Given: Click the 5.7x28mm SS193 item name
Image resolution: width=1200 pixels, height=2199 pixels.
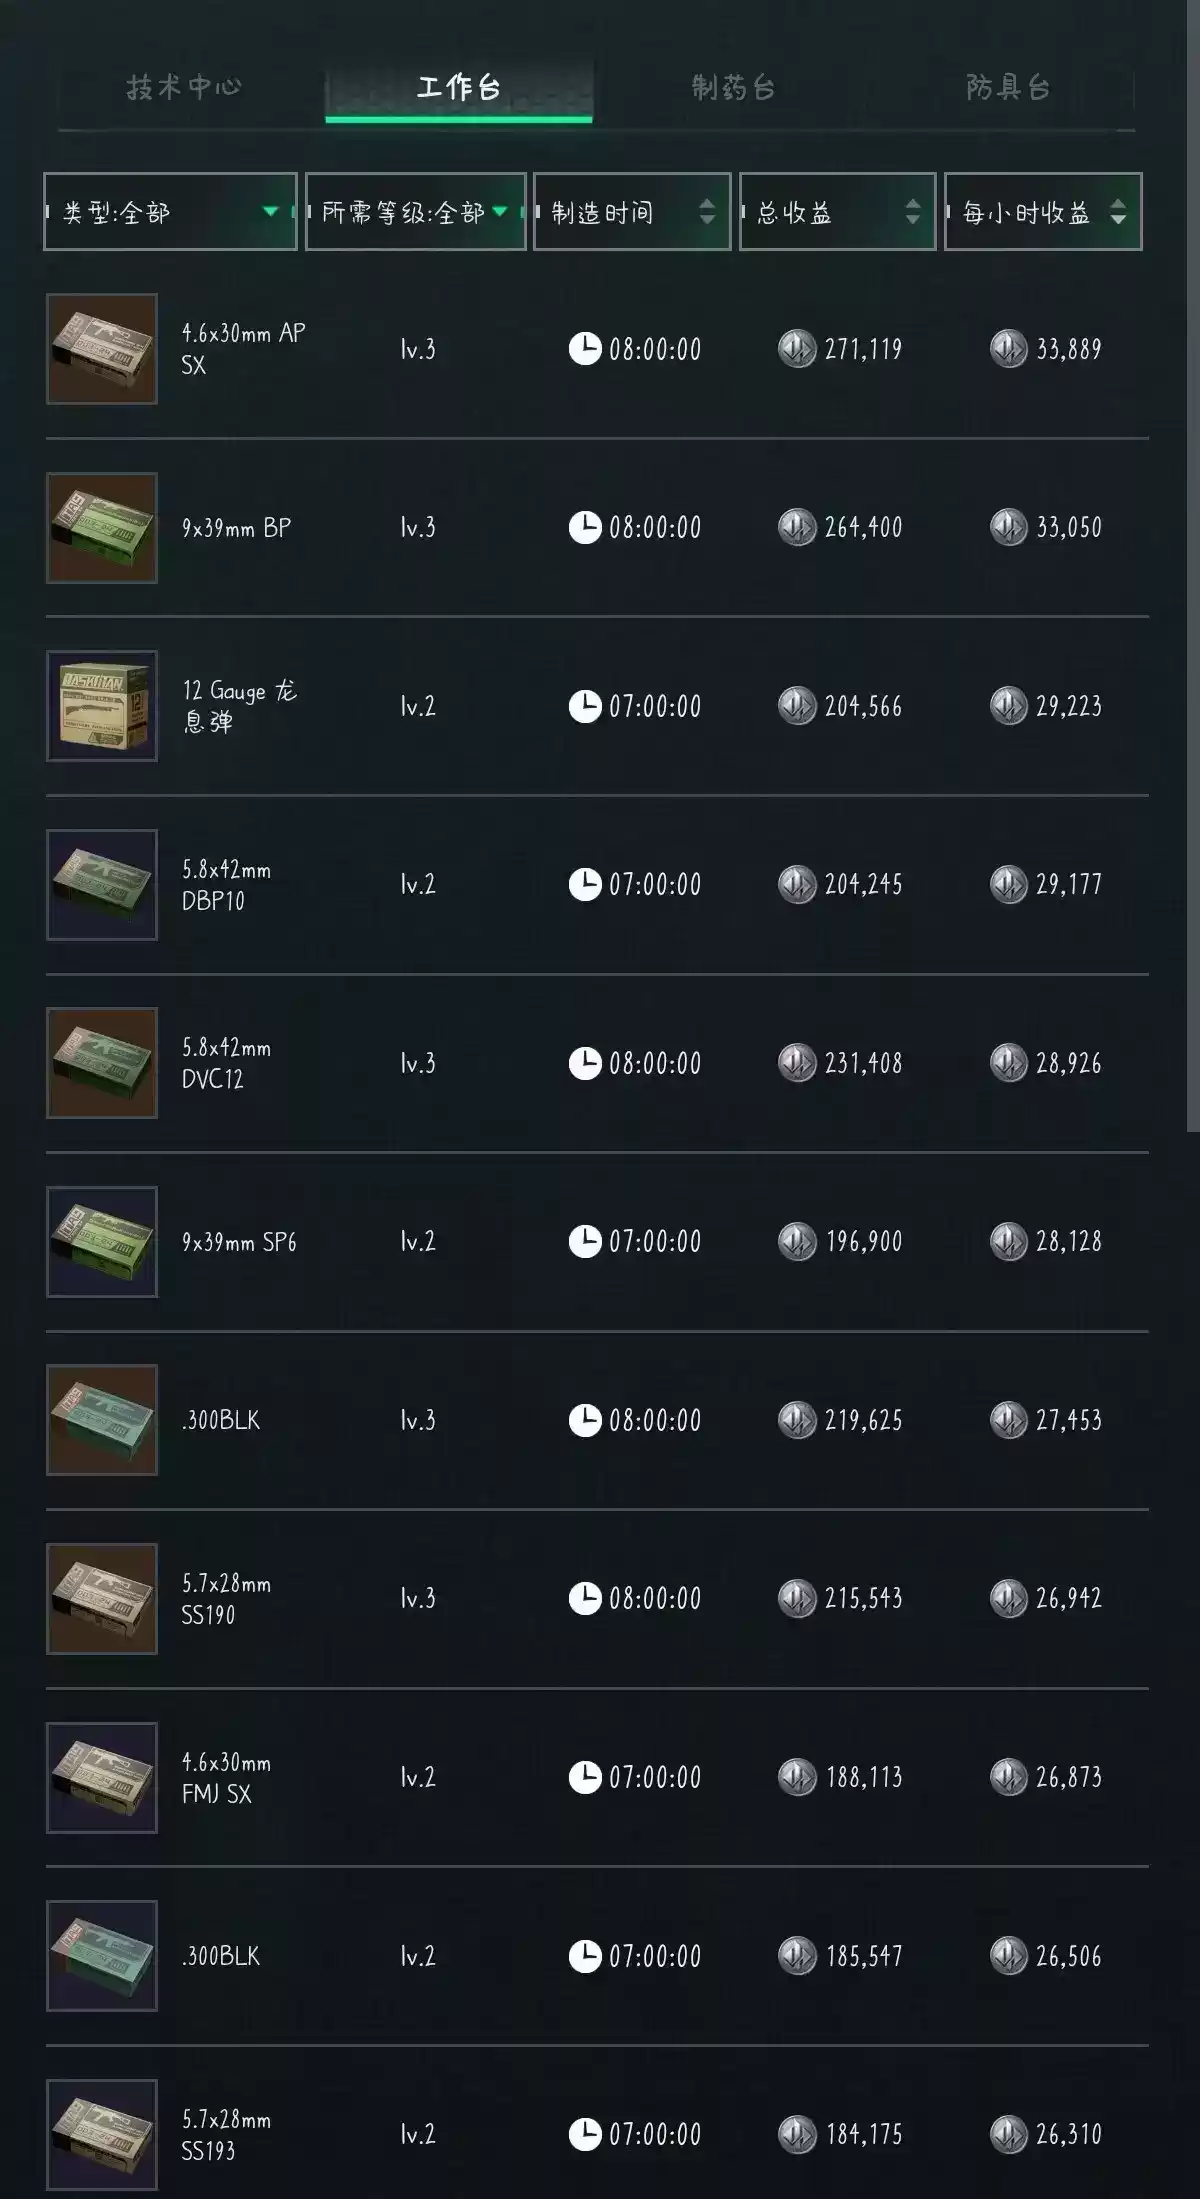Looking at the screenshot, I should tap(226, 2134).
